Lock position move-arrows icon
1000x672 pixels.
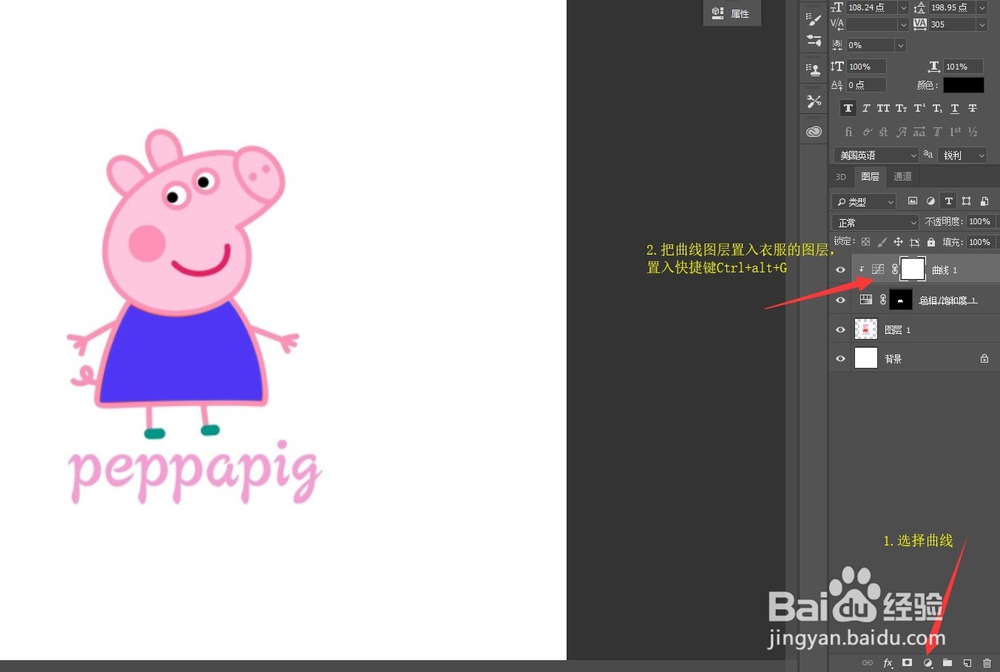(x=898, y=242)
